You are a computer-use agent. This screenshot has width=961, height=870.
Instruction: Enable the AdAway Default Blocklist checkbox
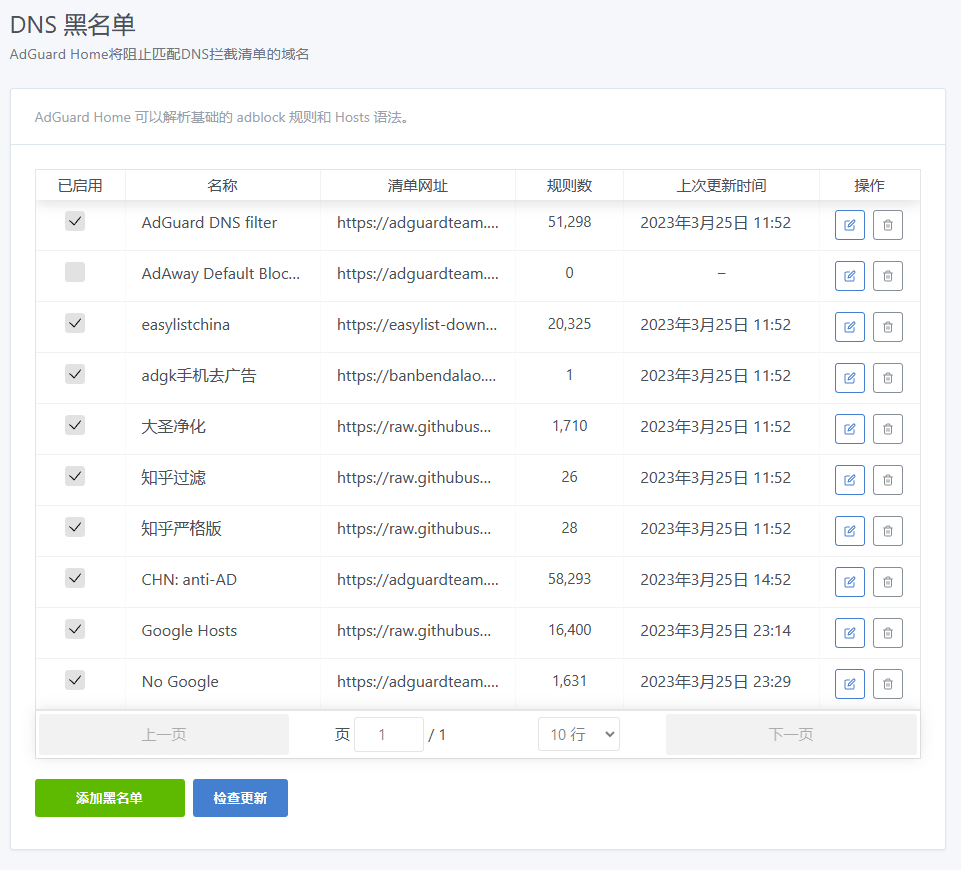[75, 272]
